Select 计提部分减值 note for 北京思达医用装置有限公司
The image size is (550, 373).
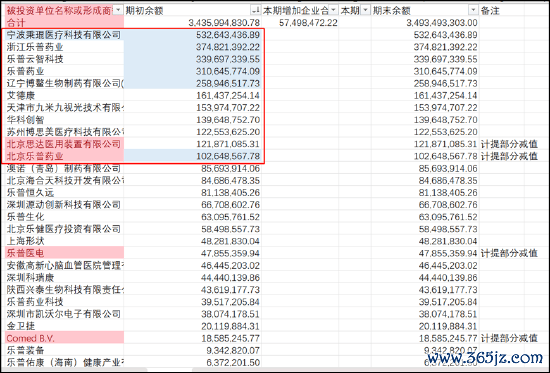(509, 144)
